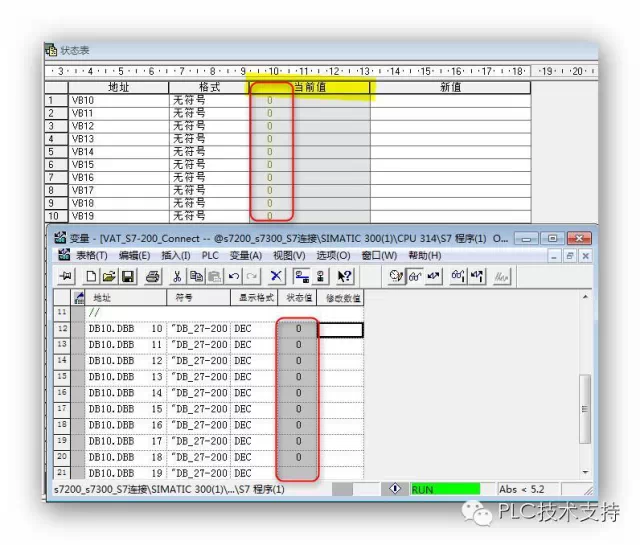Click the 修改数值 column header

tap(341, 298)
